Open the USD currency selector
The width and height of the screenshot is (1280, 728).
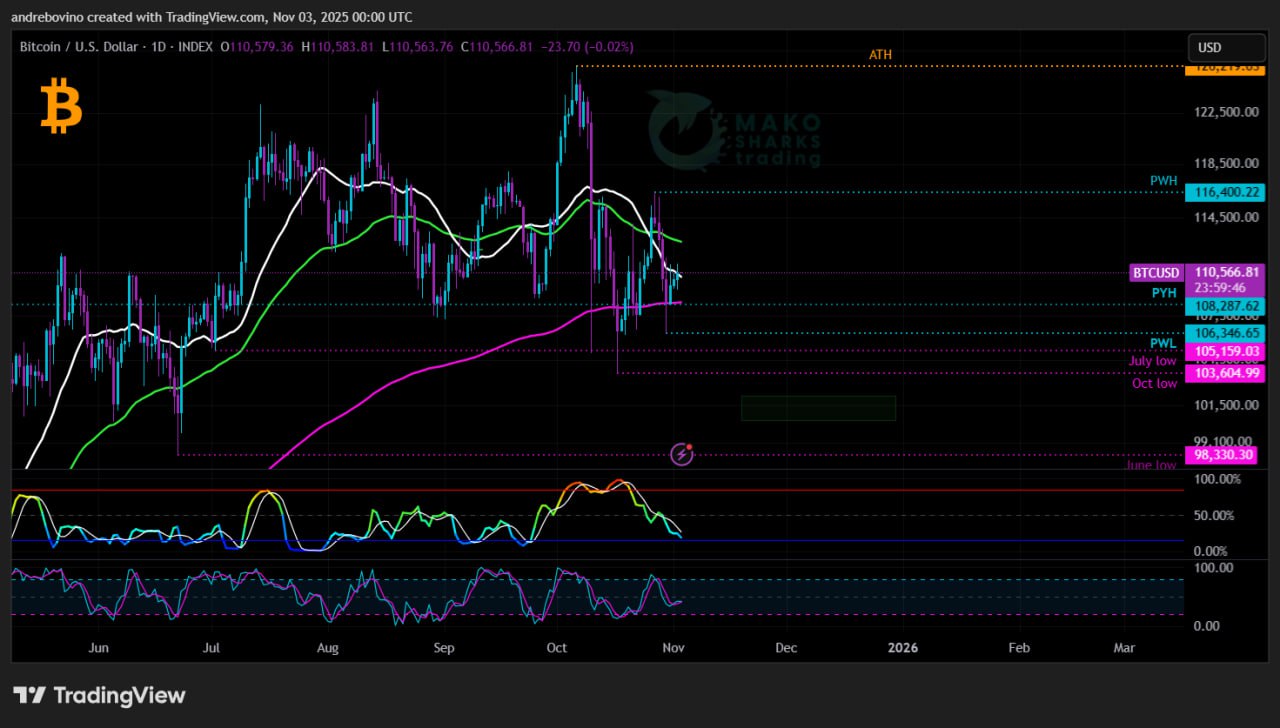point(1225,47)
